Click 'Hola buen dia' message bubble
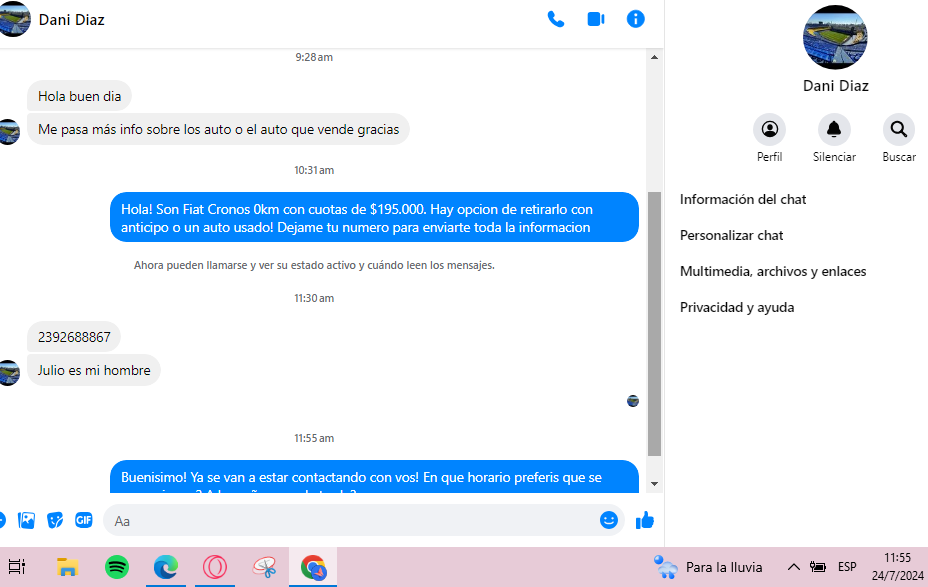Image resolution: width=928 pixels, height=587 pixels. point(79,96)
